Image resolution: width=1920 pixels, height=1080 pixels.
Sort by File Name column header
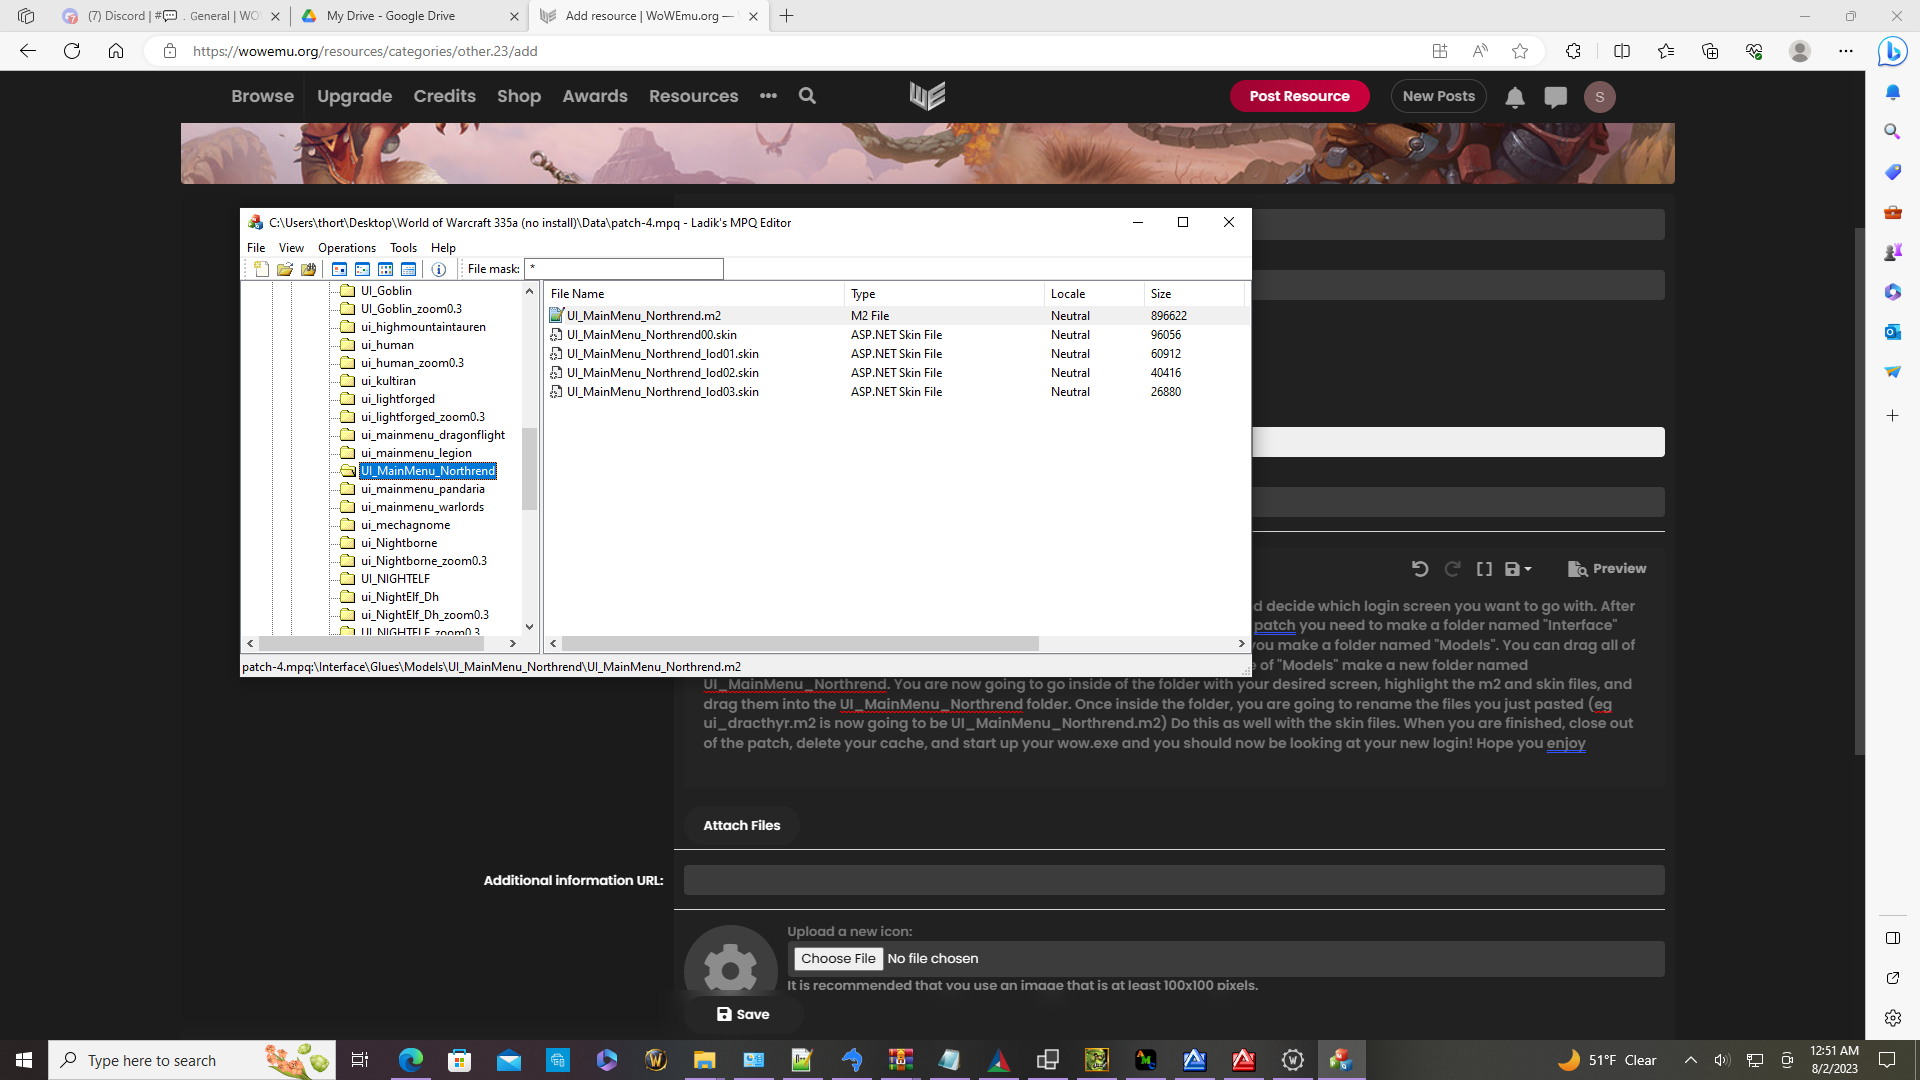(x=694, y=294)
